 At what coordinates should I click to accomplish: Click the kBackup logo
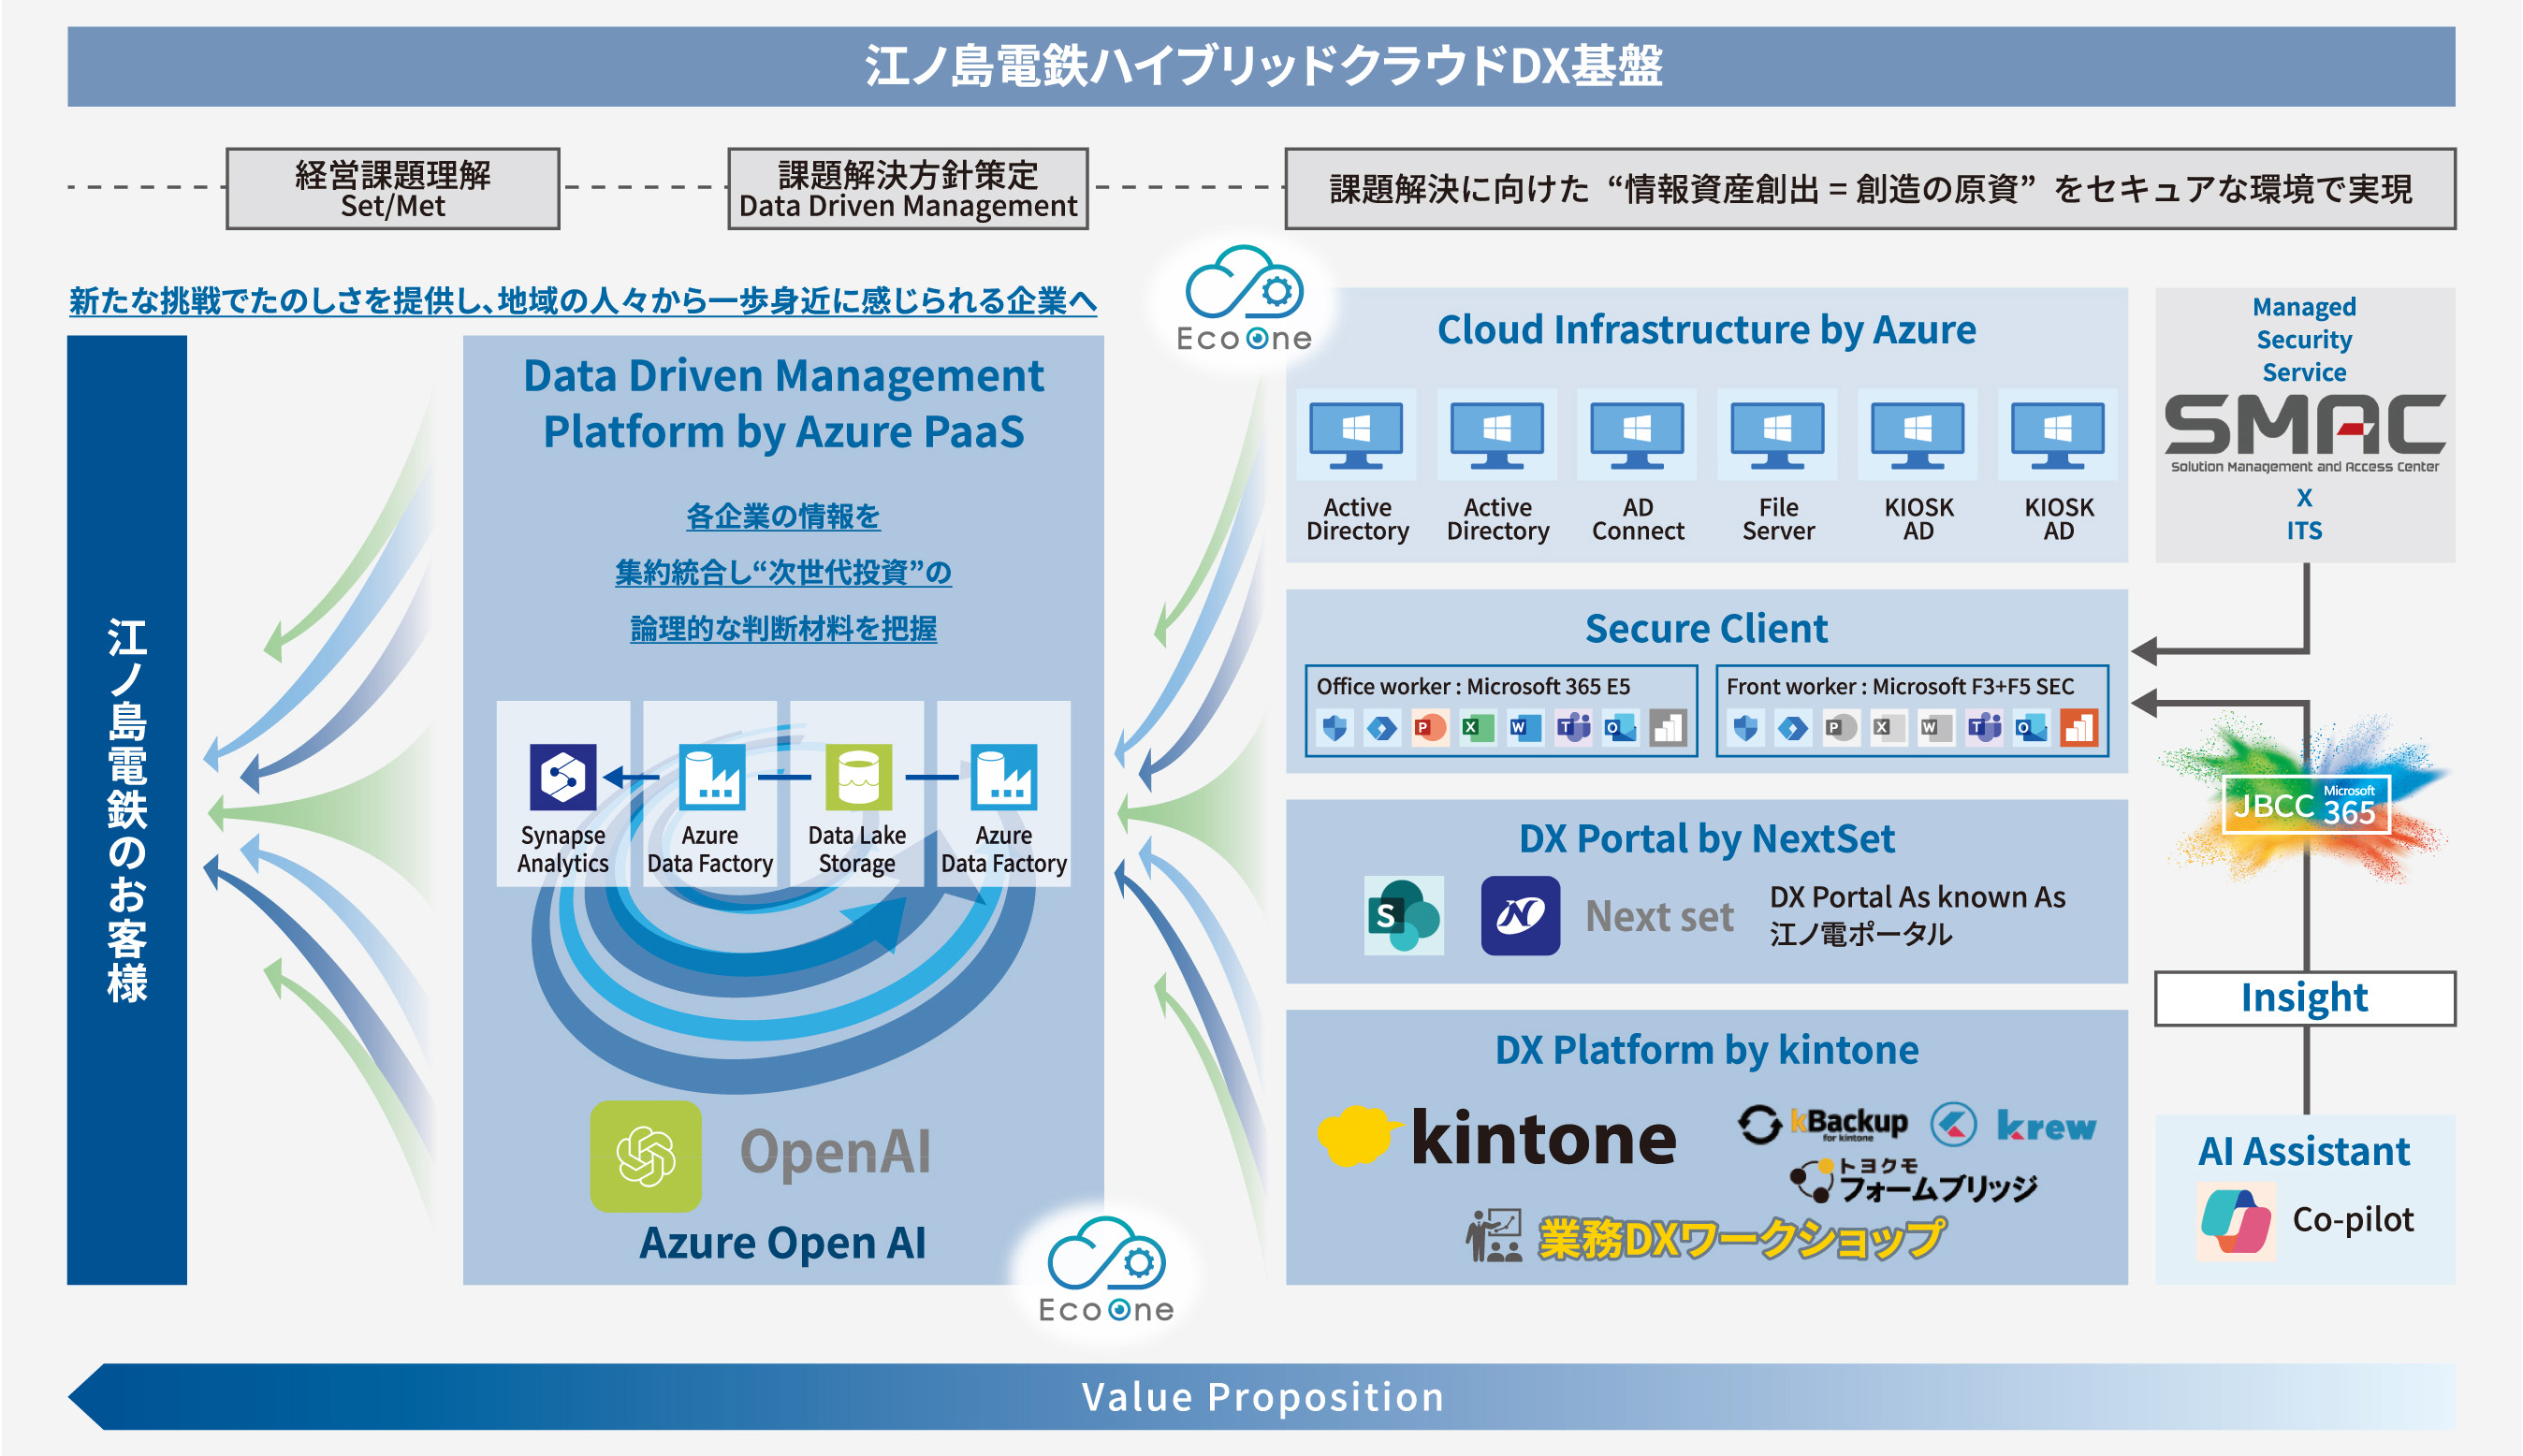[1824, 1124]
